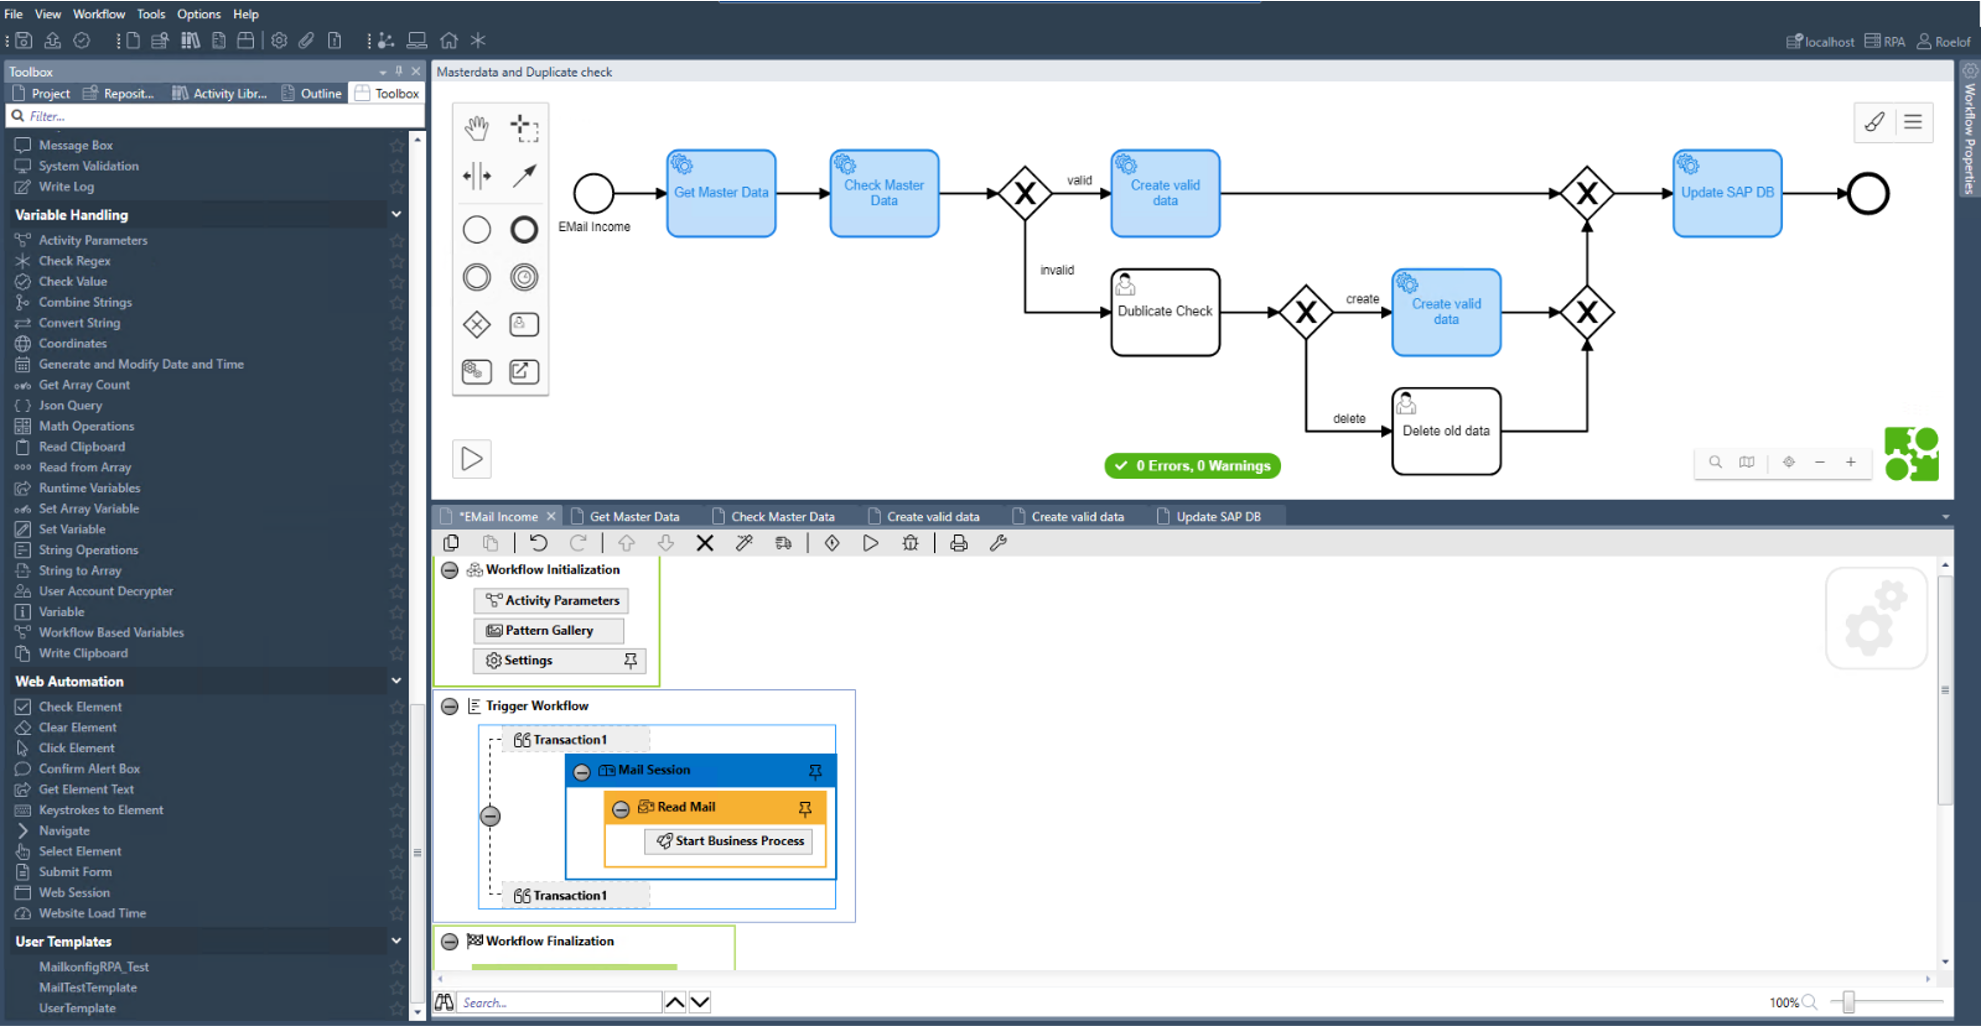The width and height of the screenshot is (1981, 1026).
Task: Select the Hand pan tool in the diagram palette
Action: pos(477,128)
